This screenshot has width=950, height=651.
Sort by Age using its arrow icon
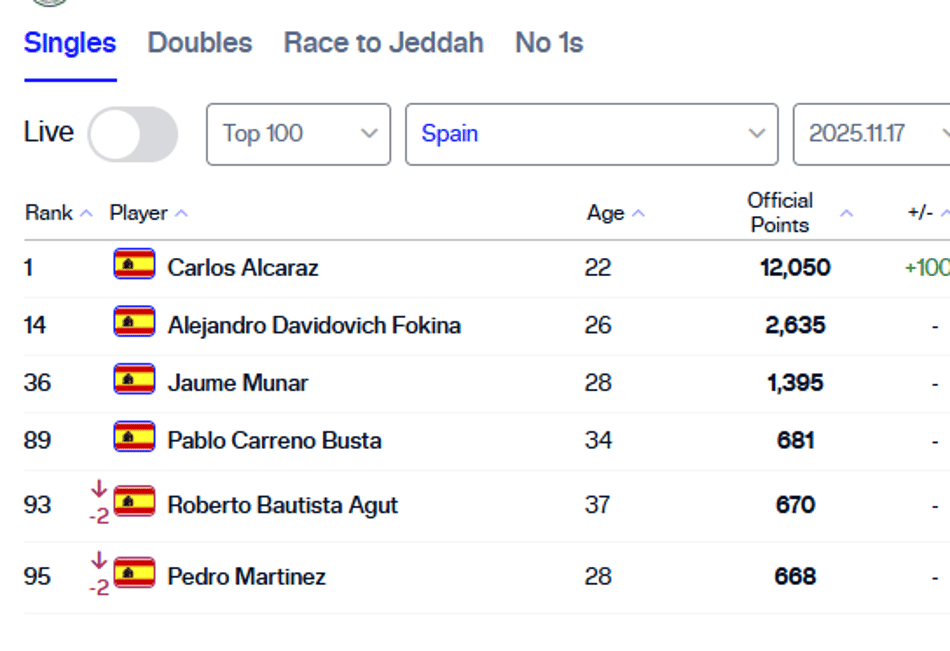click(x=639, y=213)
